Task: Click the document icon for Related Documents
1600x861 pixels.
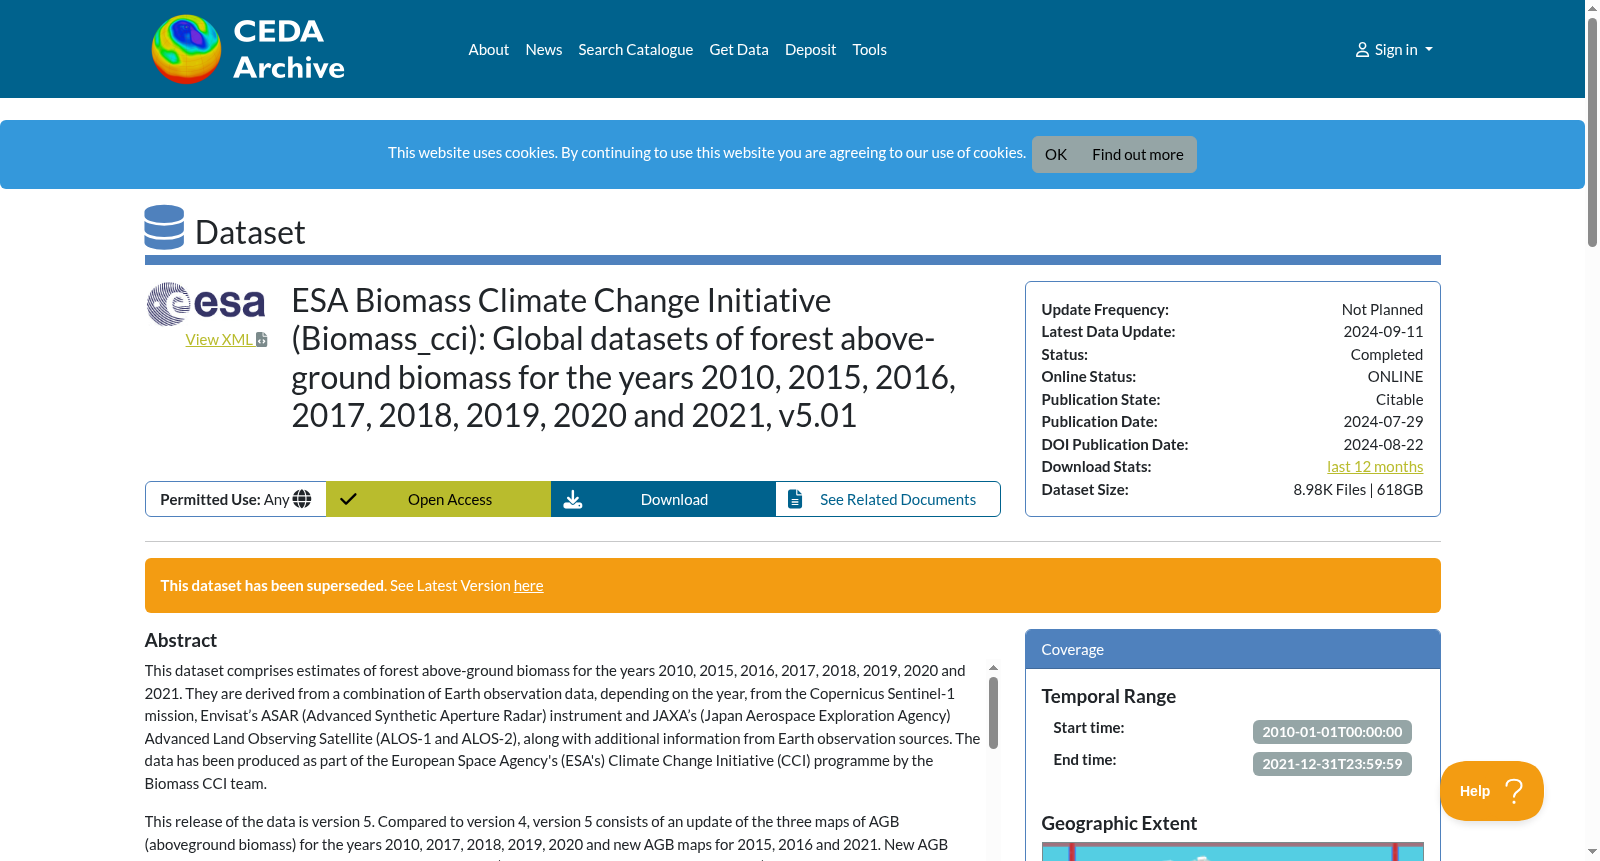Action: point(795,499)
